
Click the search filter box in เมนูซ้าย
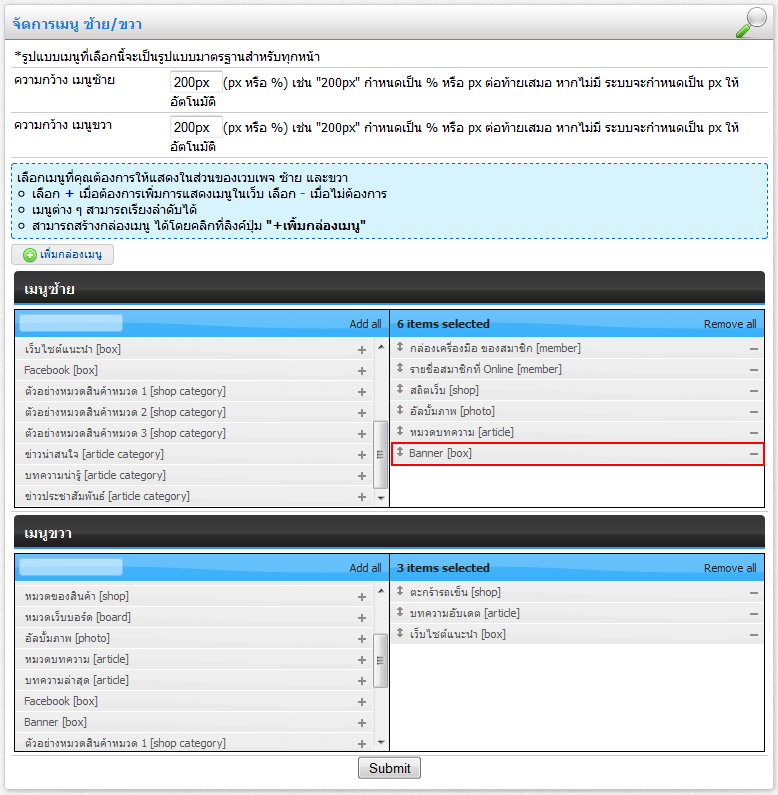(x=71, y=323)
